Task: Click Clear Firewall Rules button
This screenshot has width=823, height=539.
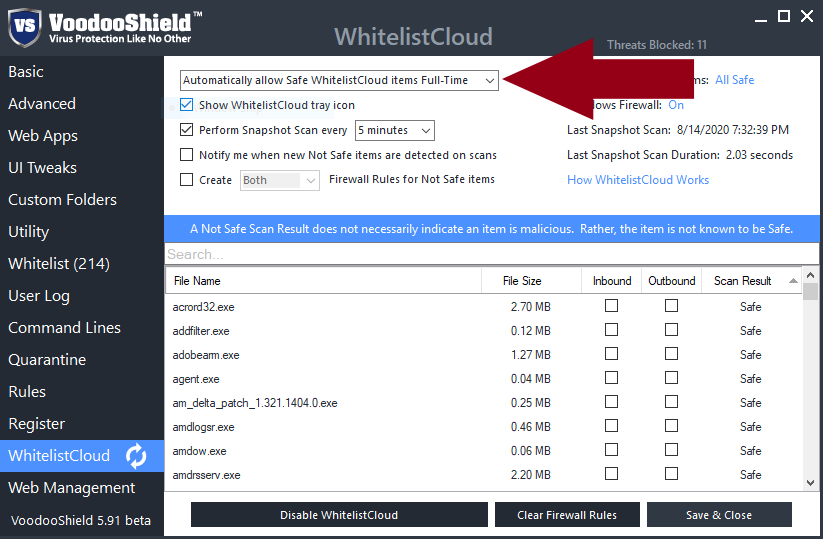Action: tap(567, 515)
